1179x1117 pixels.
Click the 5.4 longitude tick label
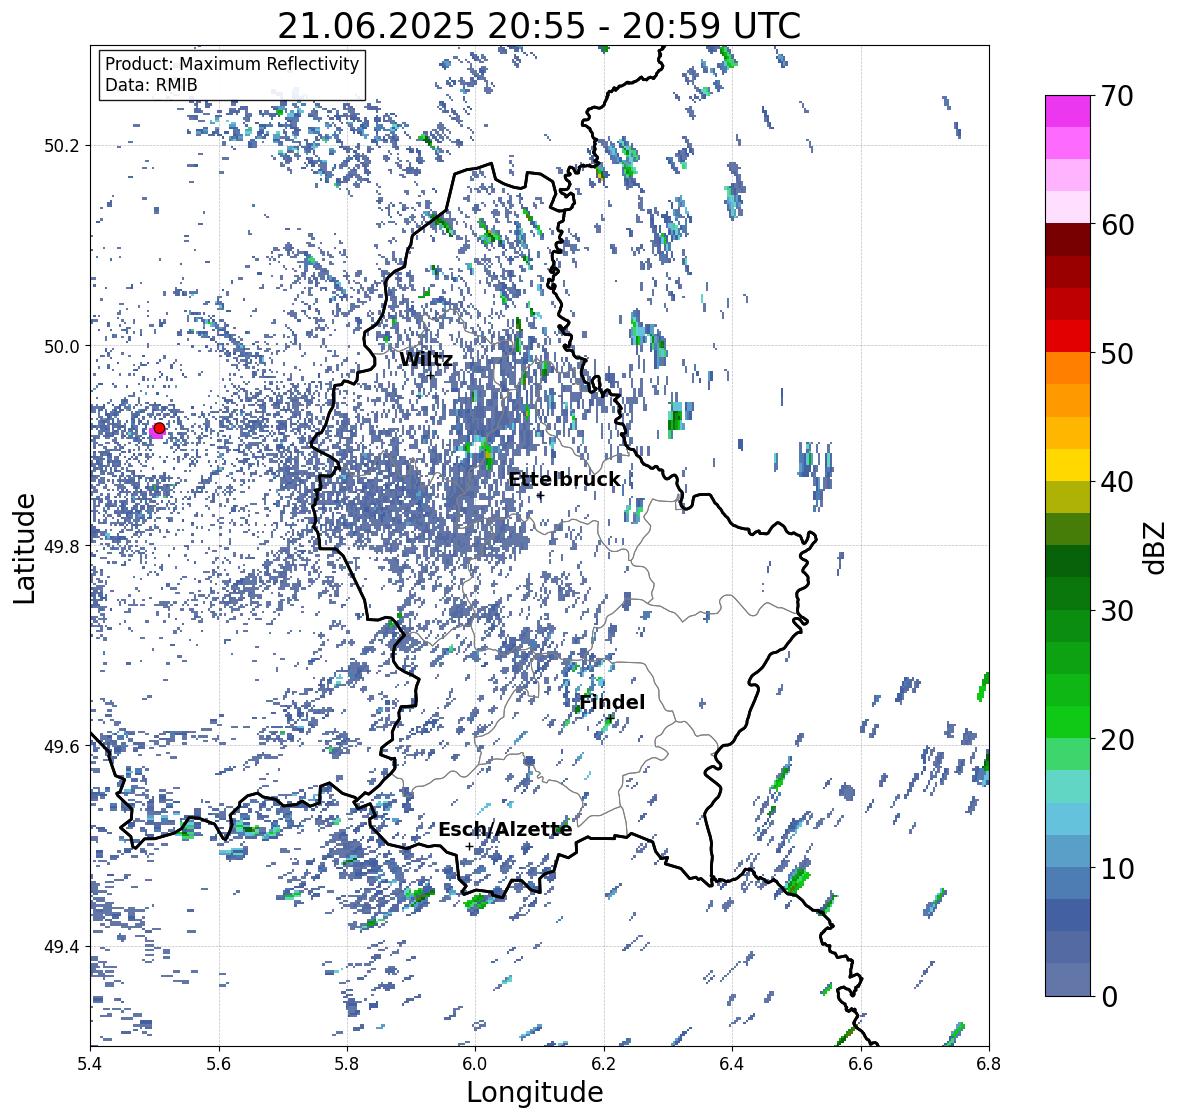click(90, 1063)
